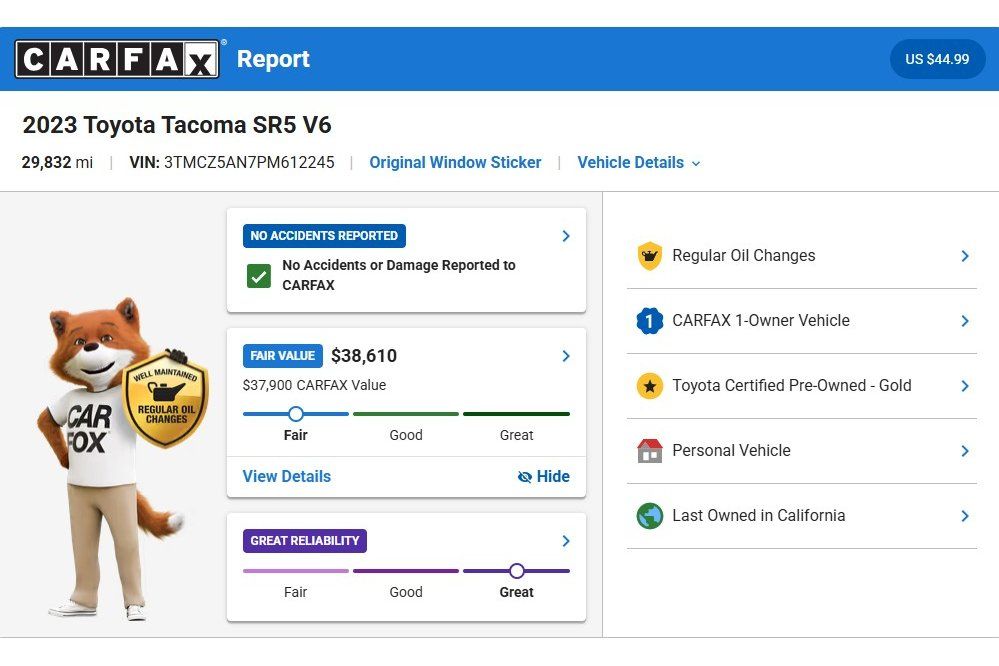This screenshot has height=666, width=999.
Task: Click the $37,900 CARFAX Value text
Action: (x=314, y=385)
